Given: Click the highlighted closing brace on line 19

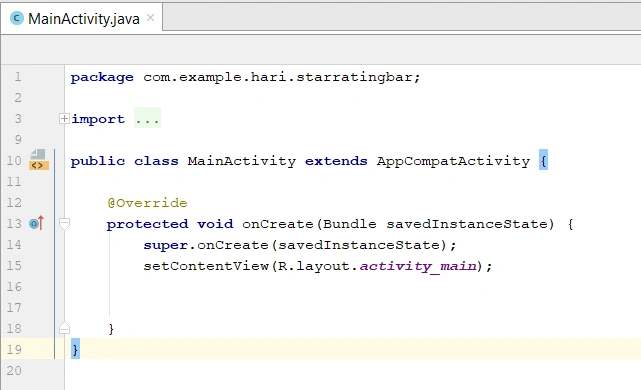Looking at the screenshot, I should pos(75,349).
